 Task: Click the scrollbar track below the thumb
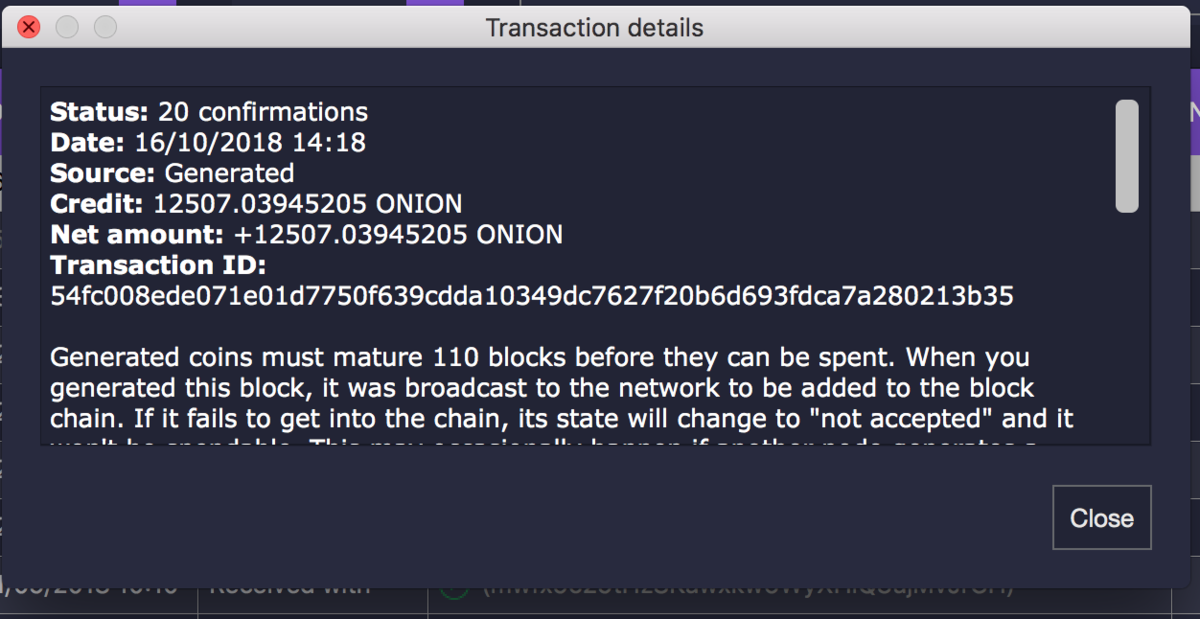click(x=1127, y=330)
